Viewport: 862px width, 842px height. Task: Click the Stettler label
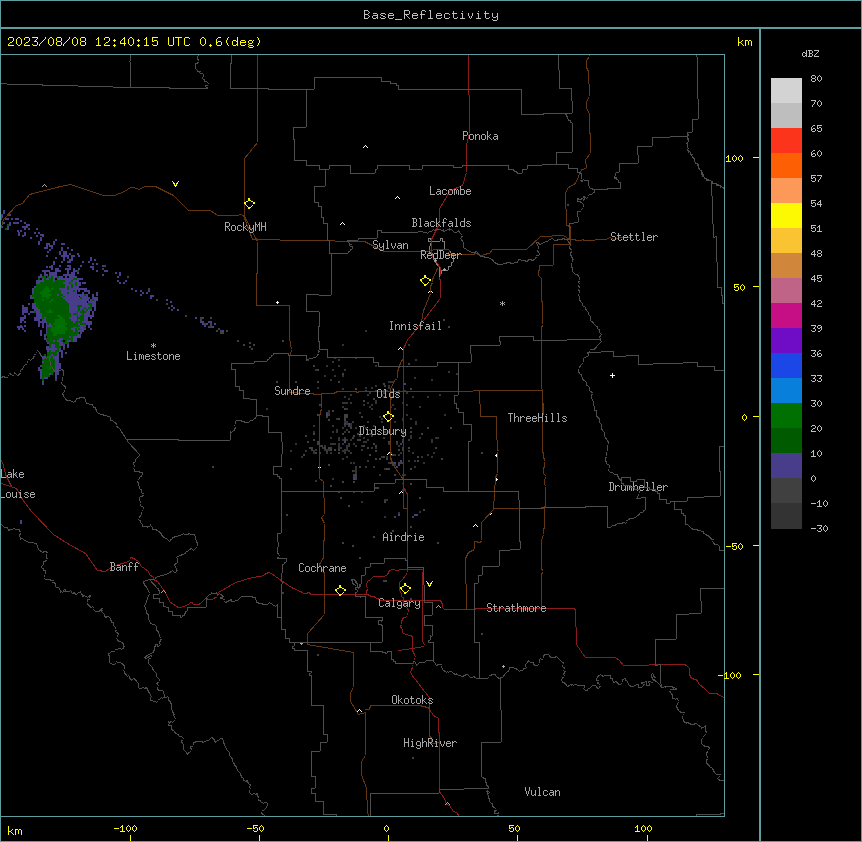[x=634, y=237]
